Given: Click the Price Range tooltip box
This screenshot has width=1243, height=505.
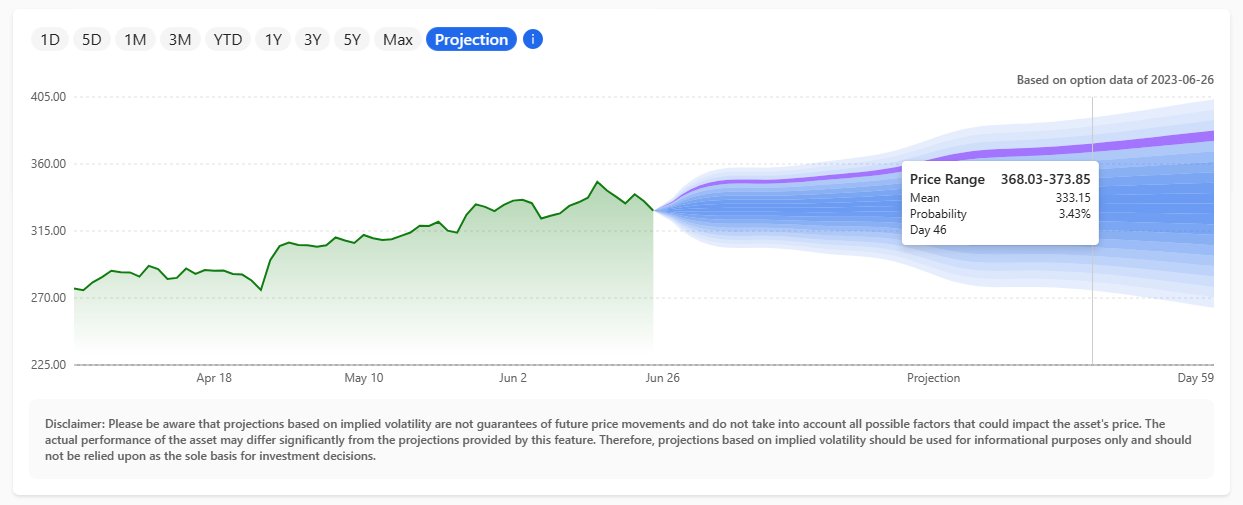Looking at the screenshot, I should 999,204.
